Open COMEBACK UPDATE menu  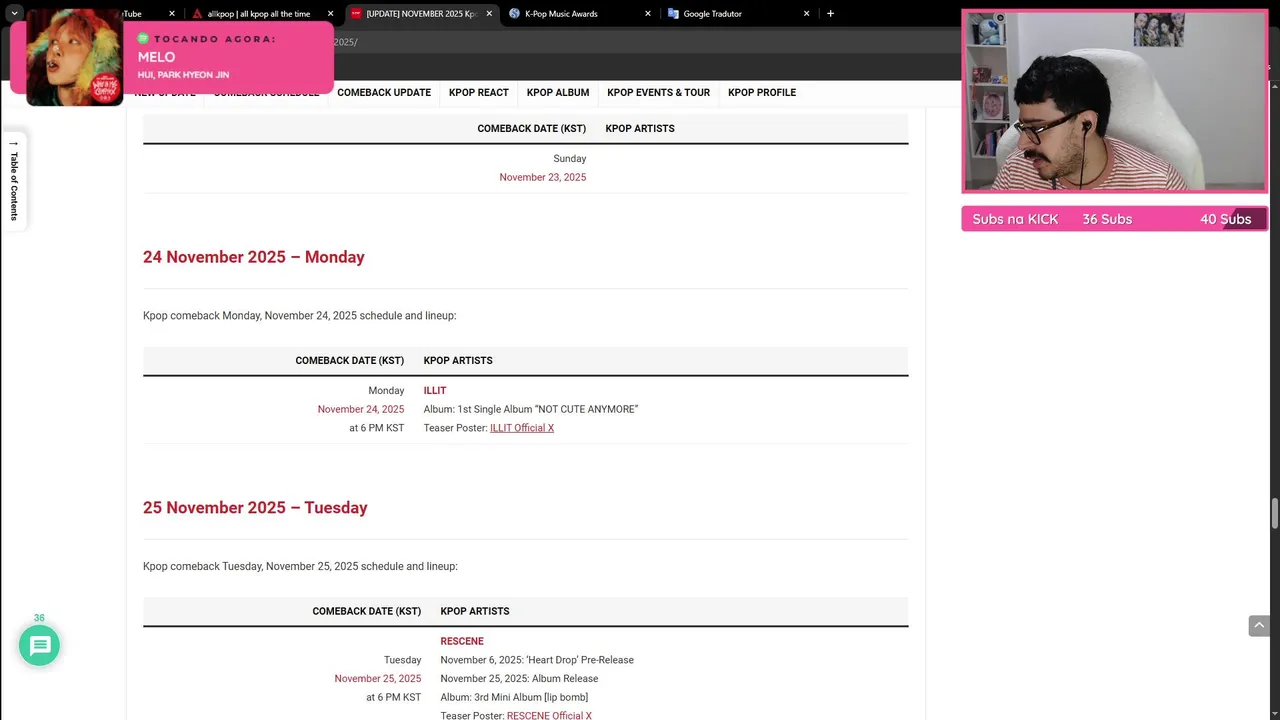(x=384, y=92)
